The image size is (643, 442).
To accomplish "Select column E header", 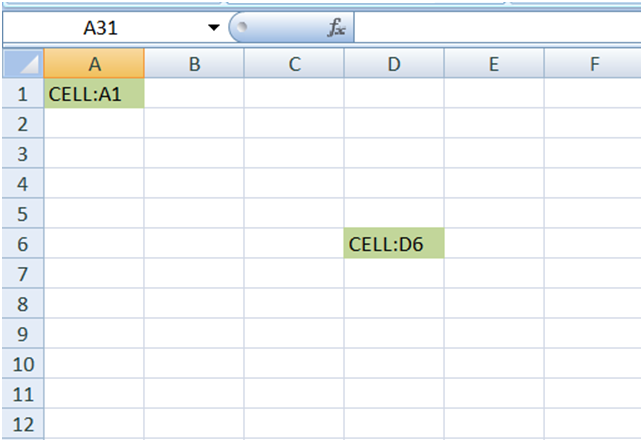I will pyautogui.click(x=493, y=64).
